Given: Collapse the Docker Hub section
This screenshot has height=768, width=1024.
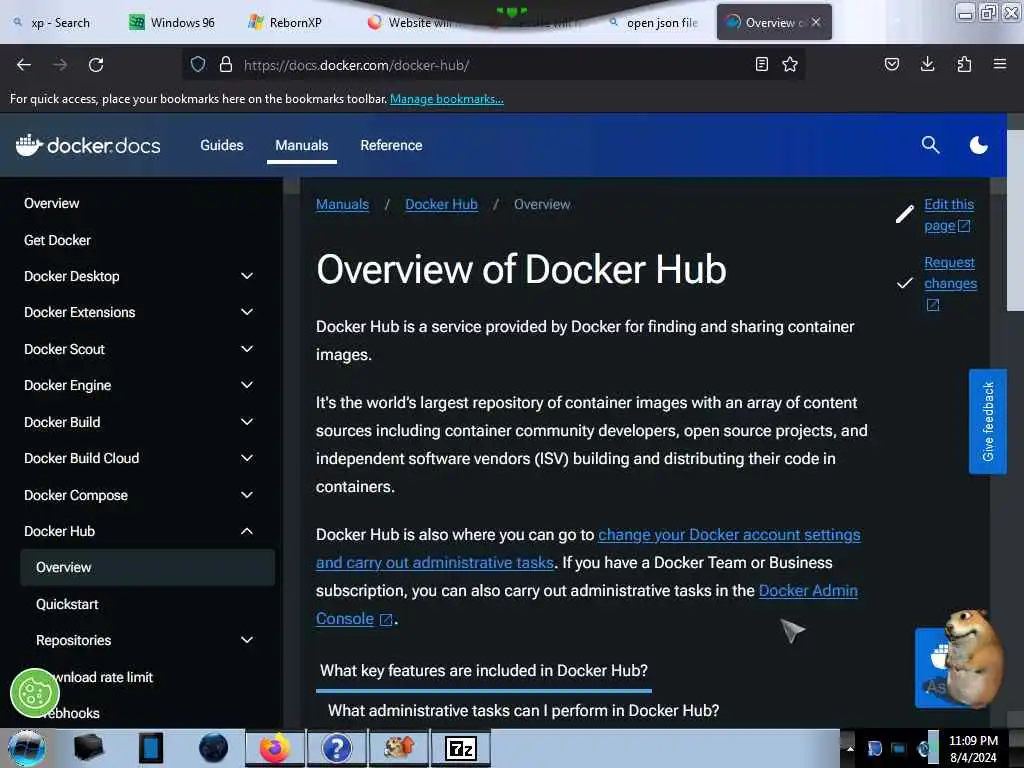Looking at the screenshot, I should tap(247, 531).
